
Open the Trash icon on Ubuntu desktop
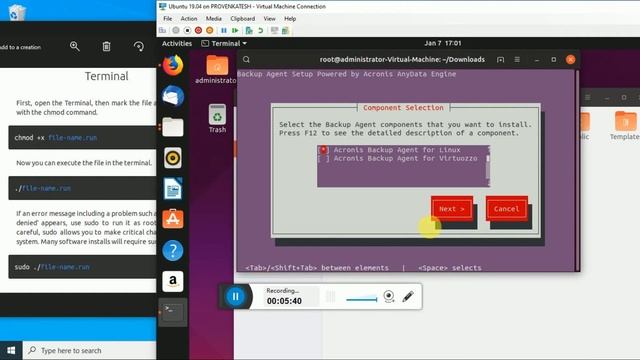tap(217, 118)
